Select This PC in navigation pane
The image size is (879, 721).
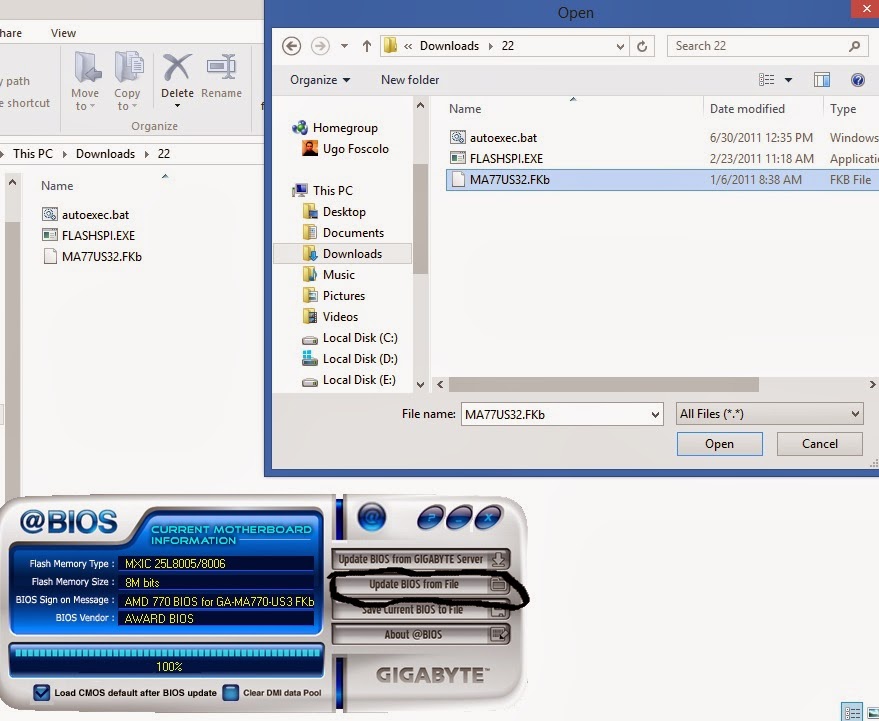(323, 191)
